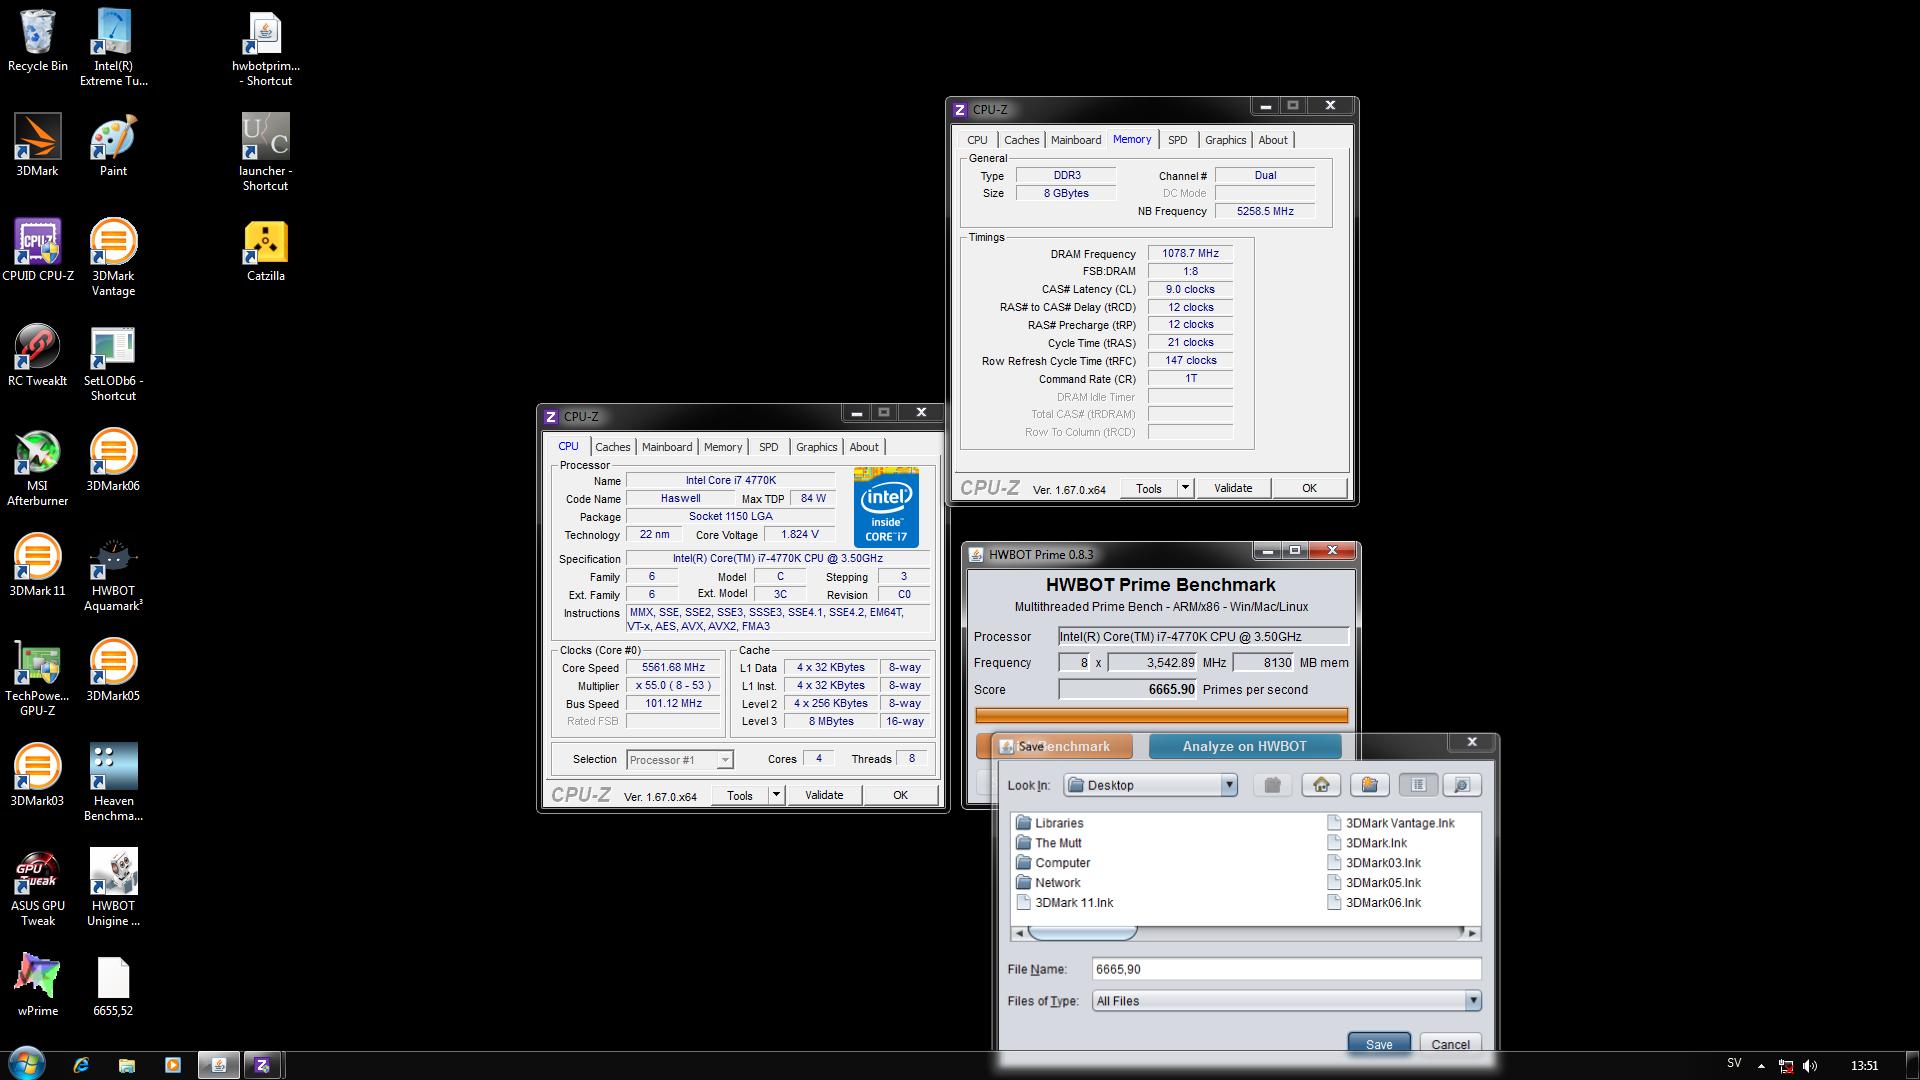The height and width of the screenshot is (1080, 1920).
Task: Select the launcher shortcut icon
Action: [x=266, y=152]
